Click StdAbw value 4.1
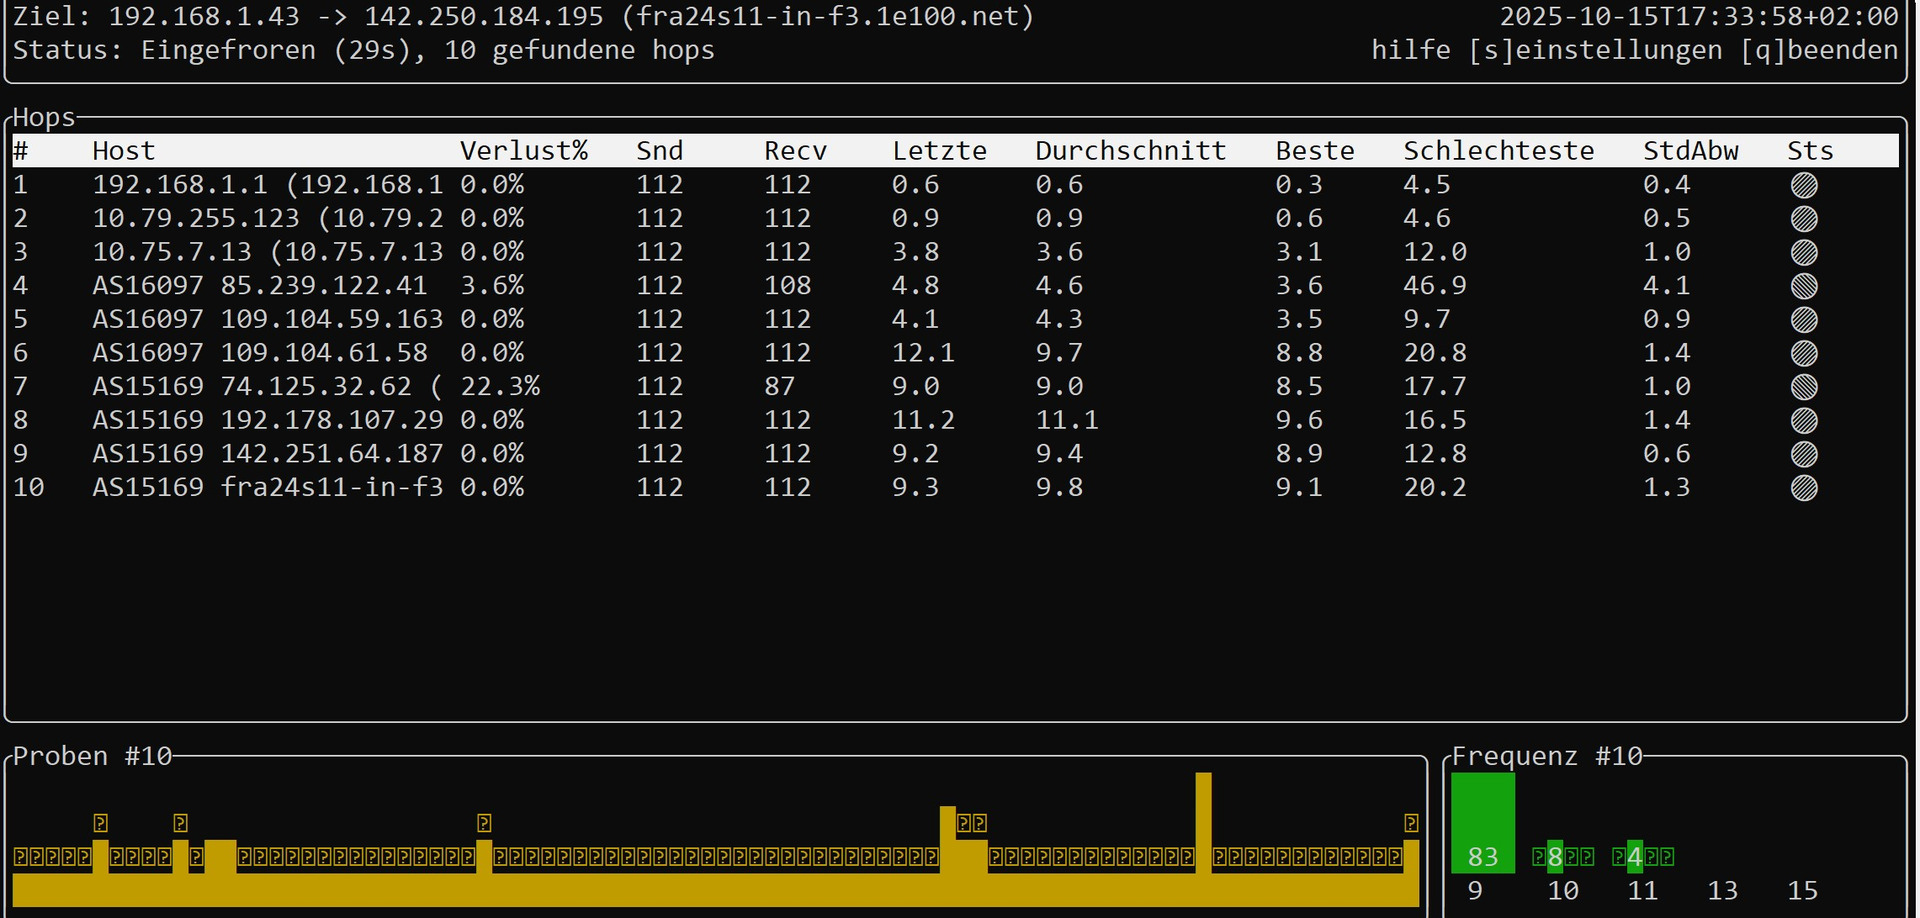Viewport: 1920px width, 918px height. point(1667,286)
